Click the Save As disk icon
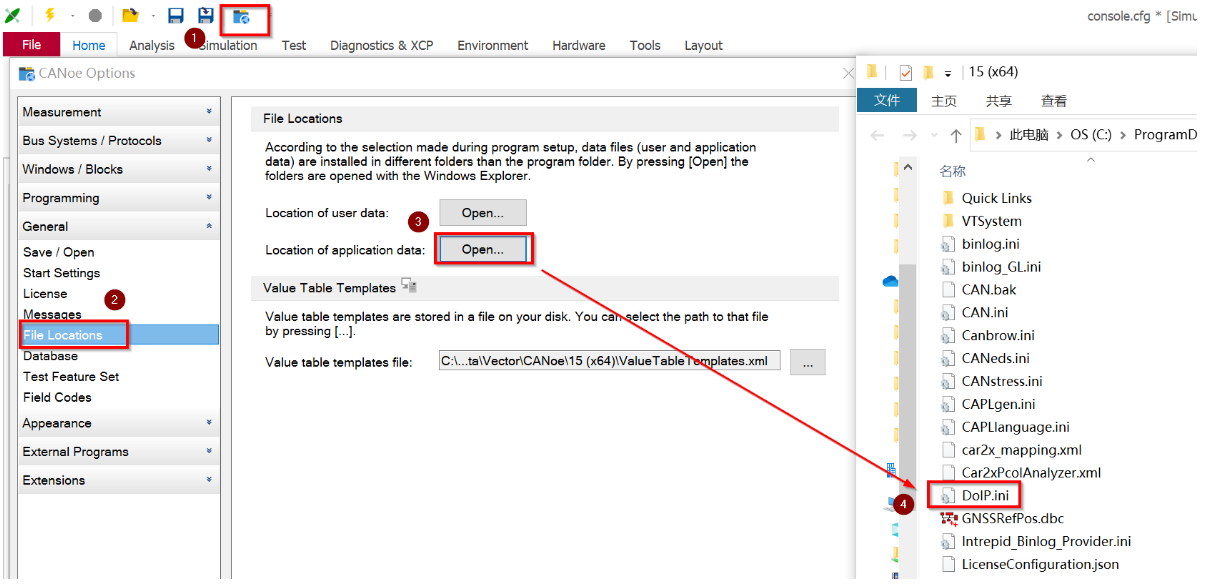Screen dimensions: 1212x584 click(x=206, y=15)
